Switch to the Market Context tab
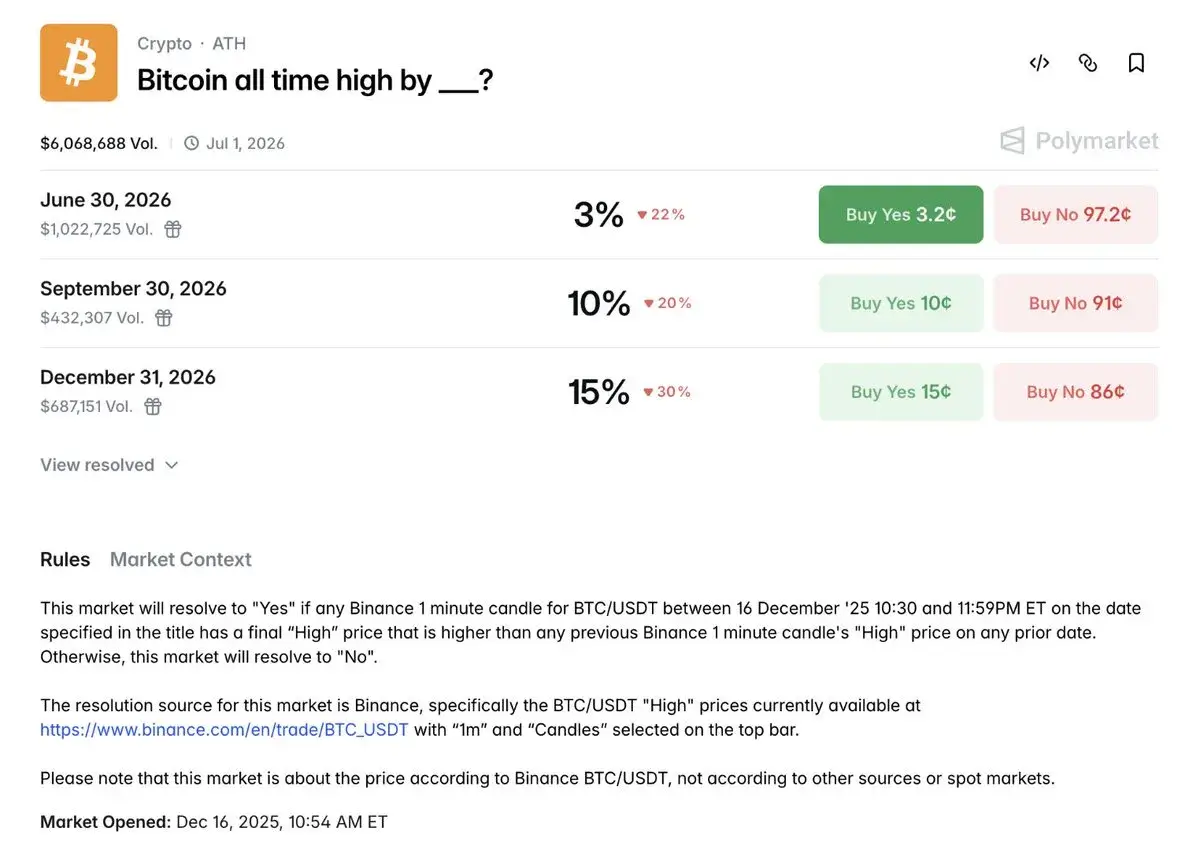This screenshot has height=868, width=1200. pyautogui.click(x=180, y=559)
